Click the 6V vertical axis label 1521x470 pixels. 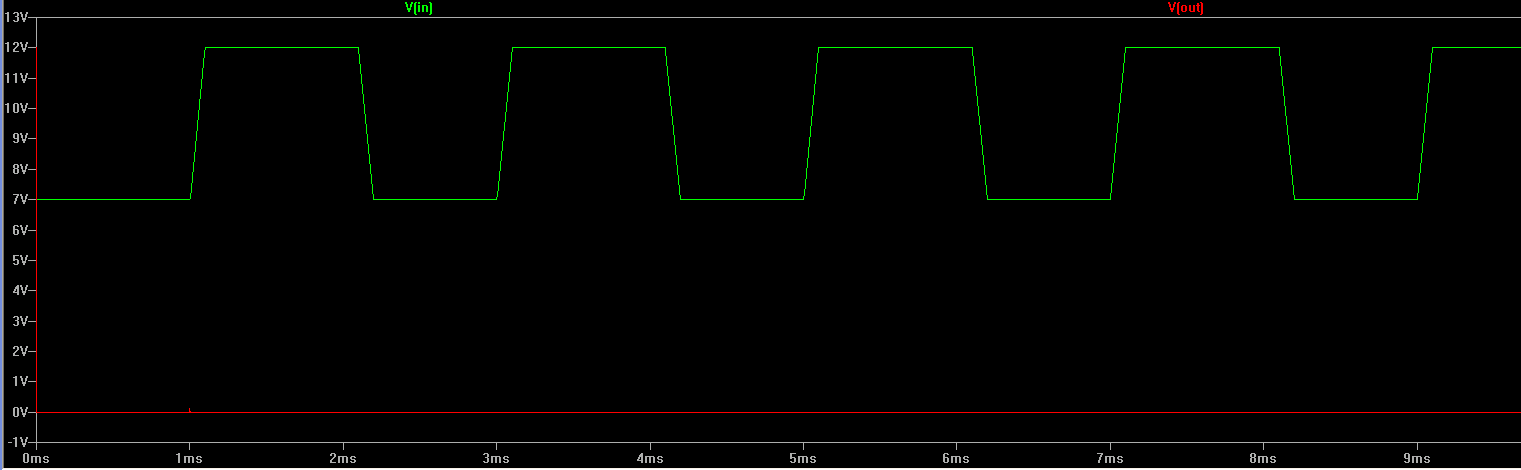[x=20, y=230]
